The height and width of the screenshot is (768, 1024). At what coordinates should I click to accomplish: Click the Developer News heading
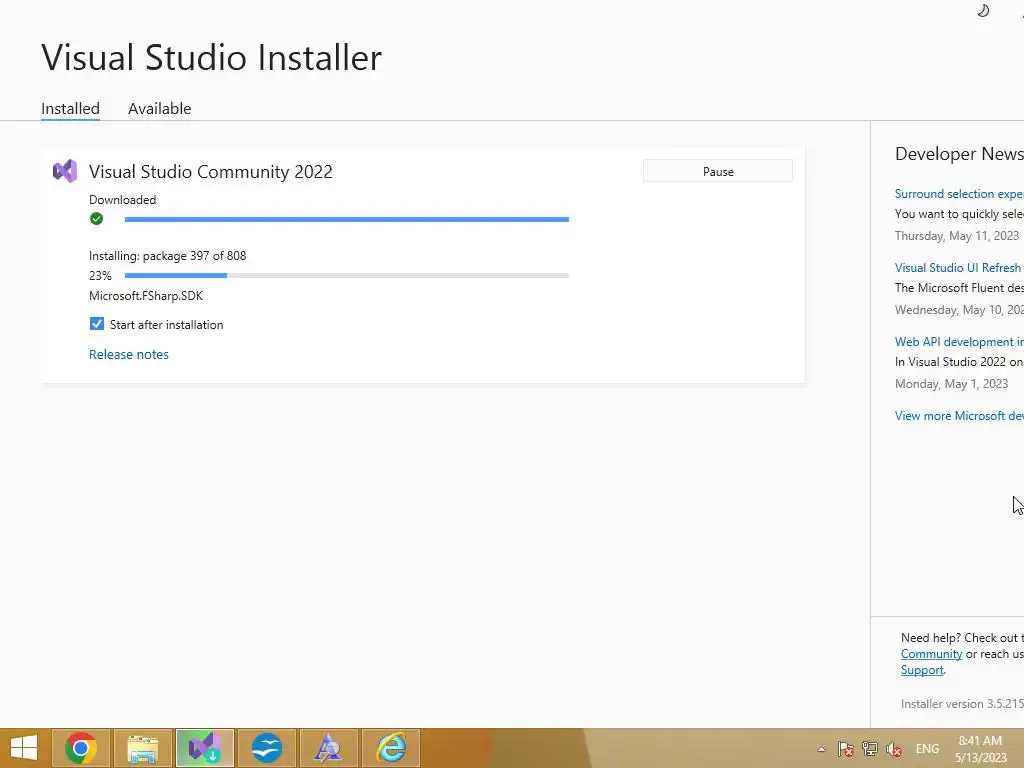959,154
